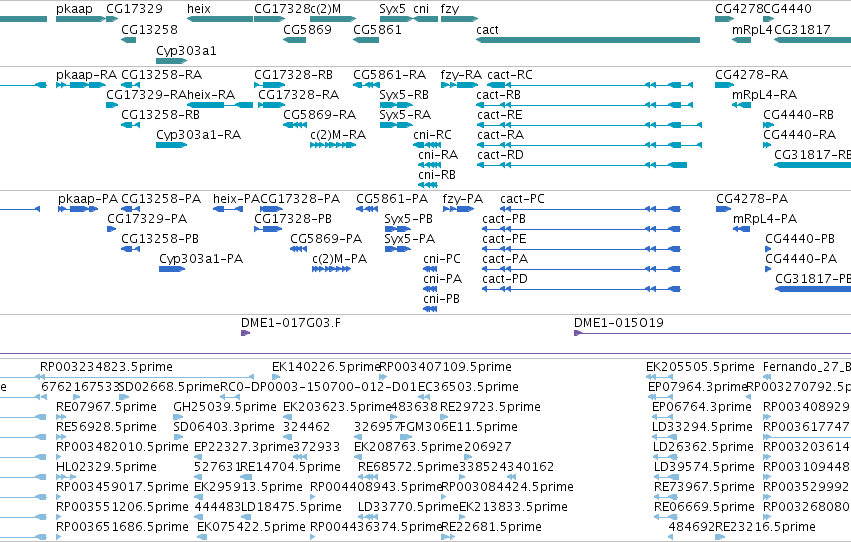Click EST EK075422.5prime

click(202, 537)
